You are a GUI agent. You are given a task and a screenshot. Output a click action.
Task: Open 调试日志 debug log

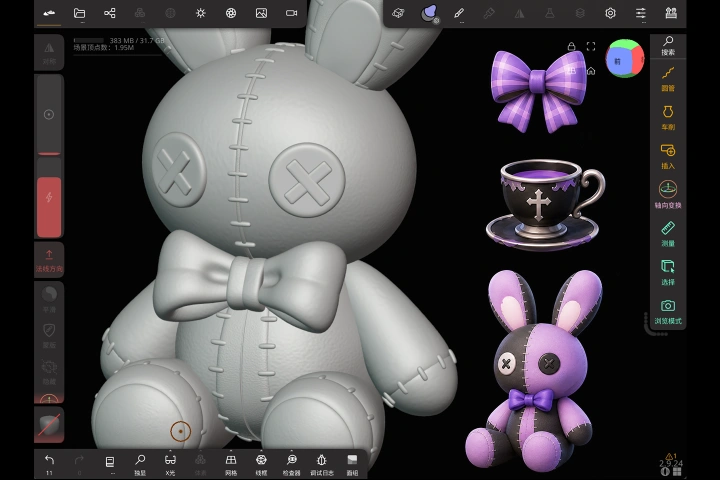click(322, 464)
